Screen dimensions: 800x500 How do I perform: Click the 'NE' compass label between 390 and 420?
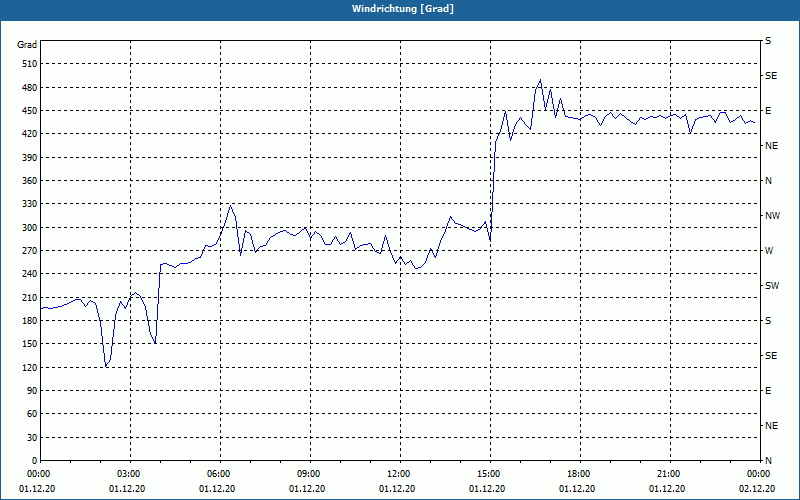[771, 146]
